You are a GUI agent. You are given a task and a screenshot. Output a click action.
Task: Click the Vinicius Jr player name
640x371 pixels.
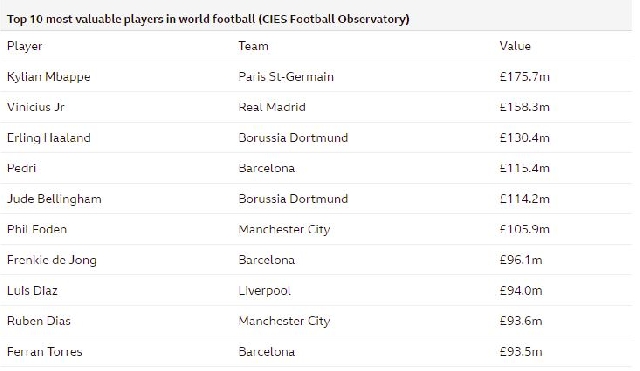pos(36,107)
